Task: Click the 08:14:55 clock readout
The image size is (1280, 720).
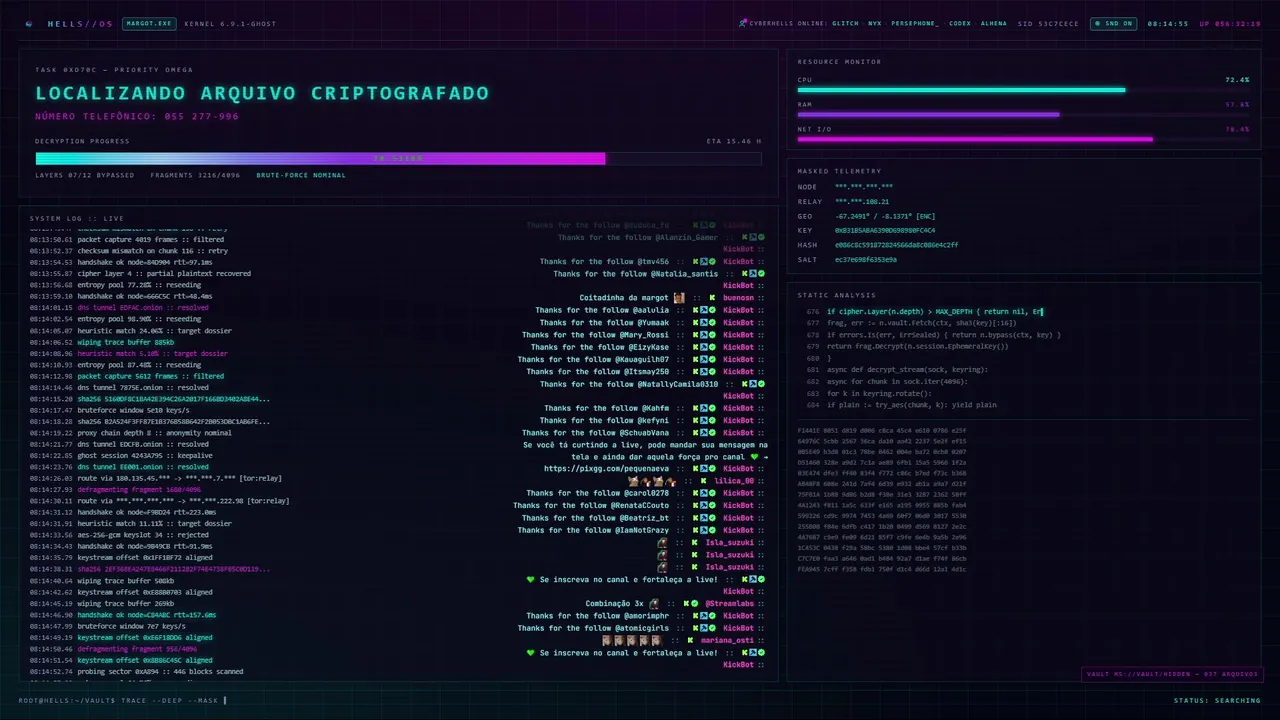Action: pyautogui.click(x=1168, y=23)
